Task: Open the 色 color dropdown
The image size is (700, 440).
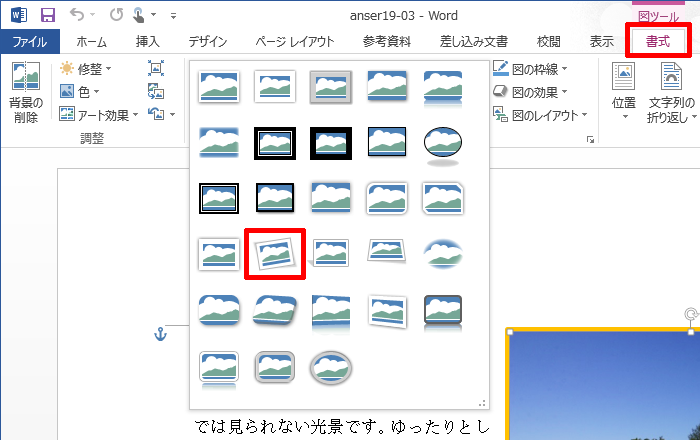Action: coord(79,92)
